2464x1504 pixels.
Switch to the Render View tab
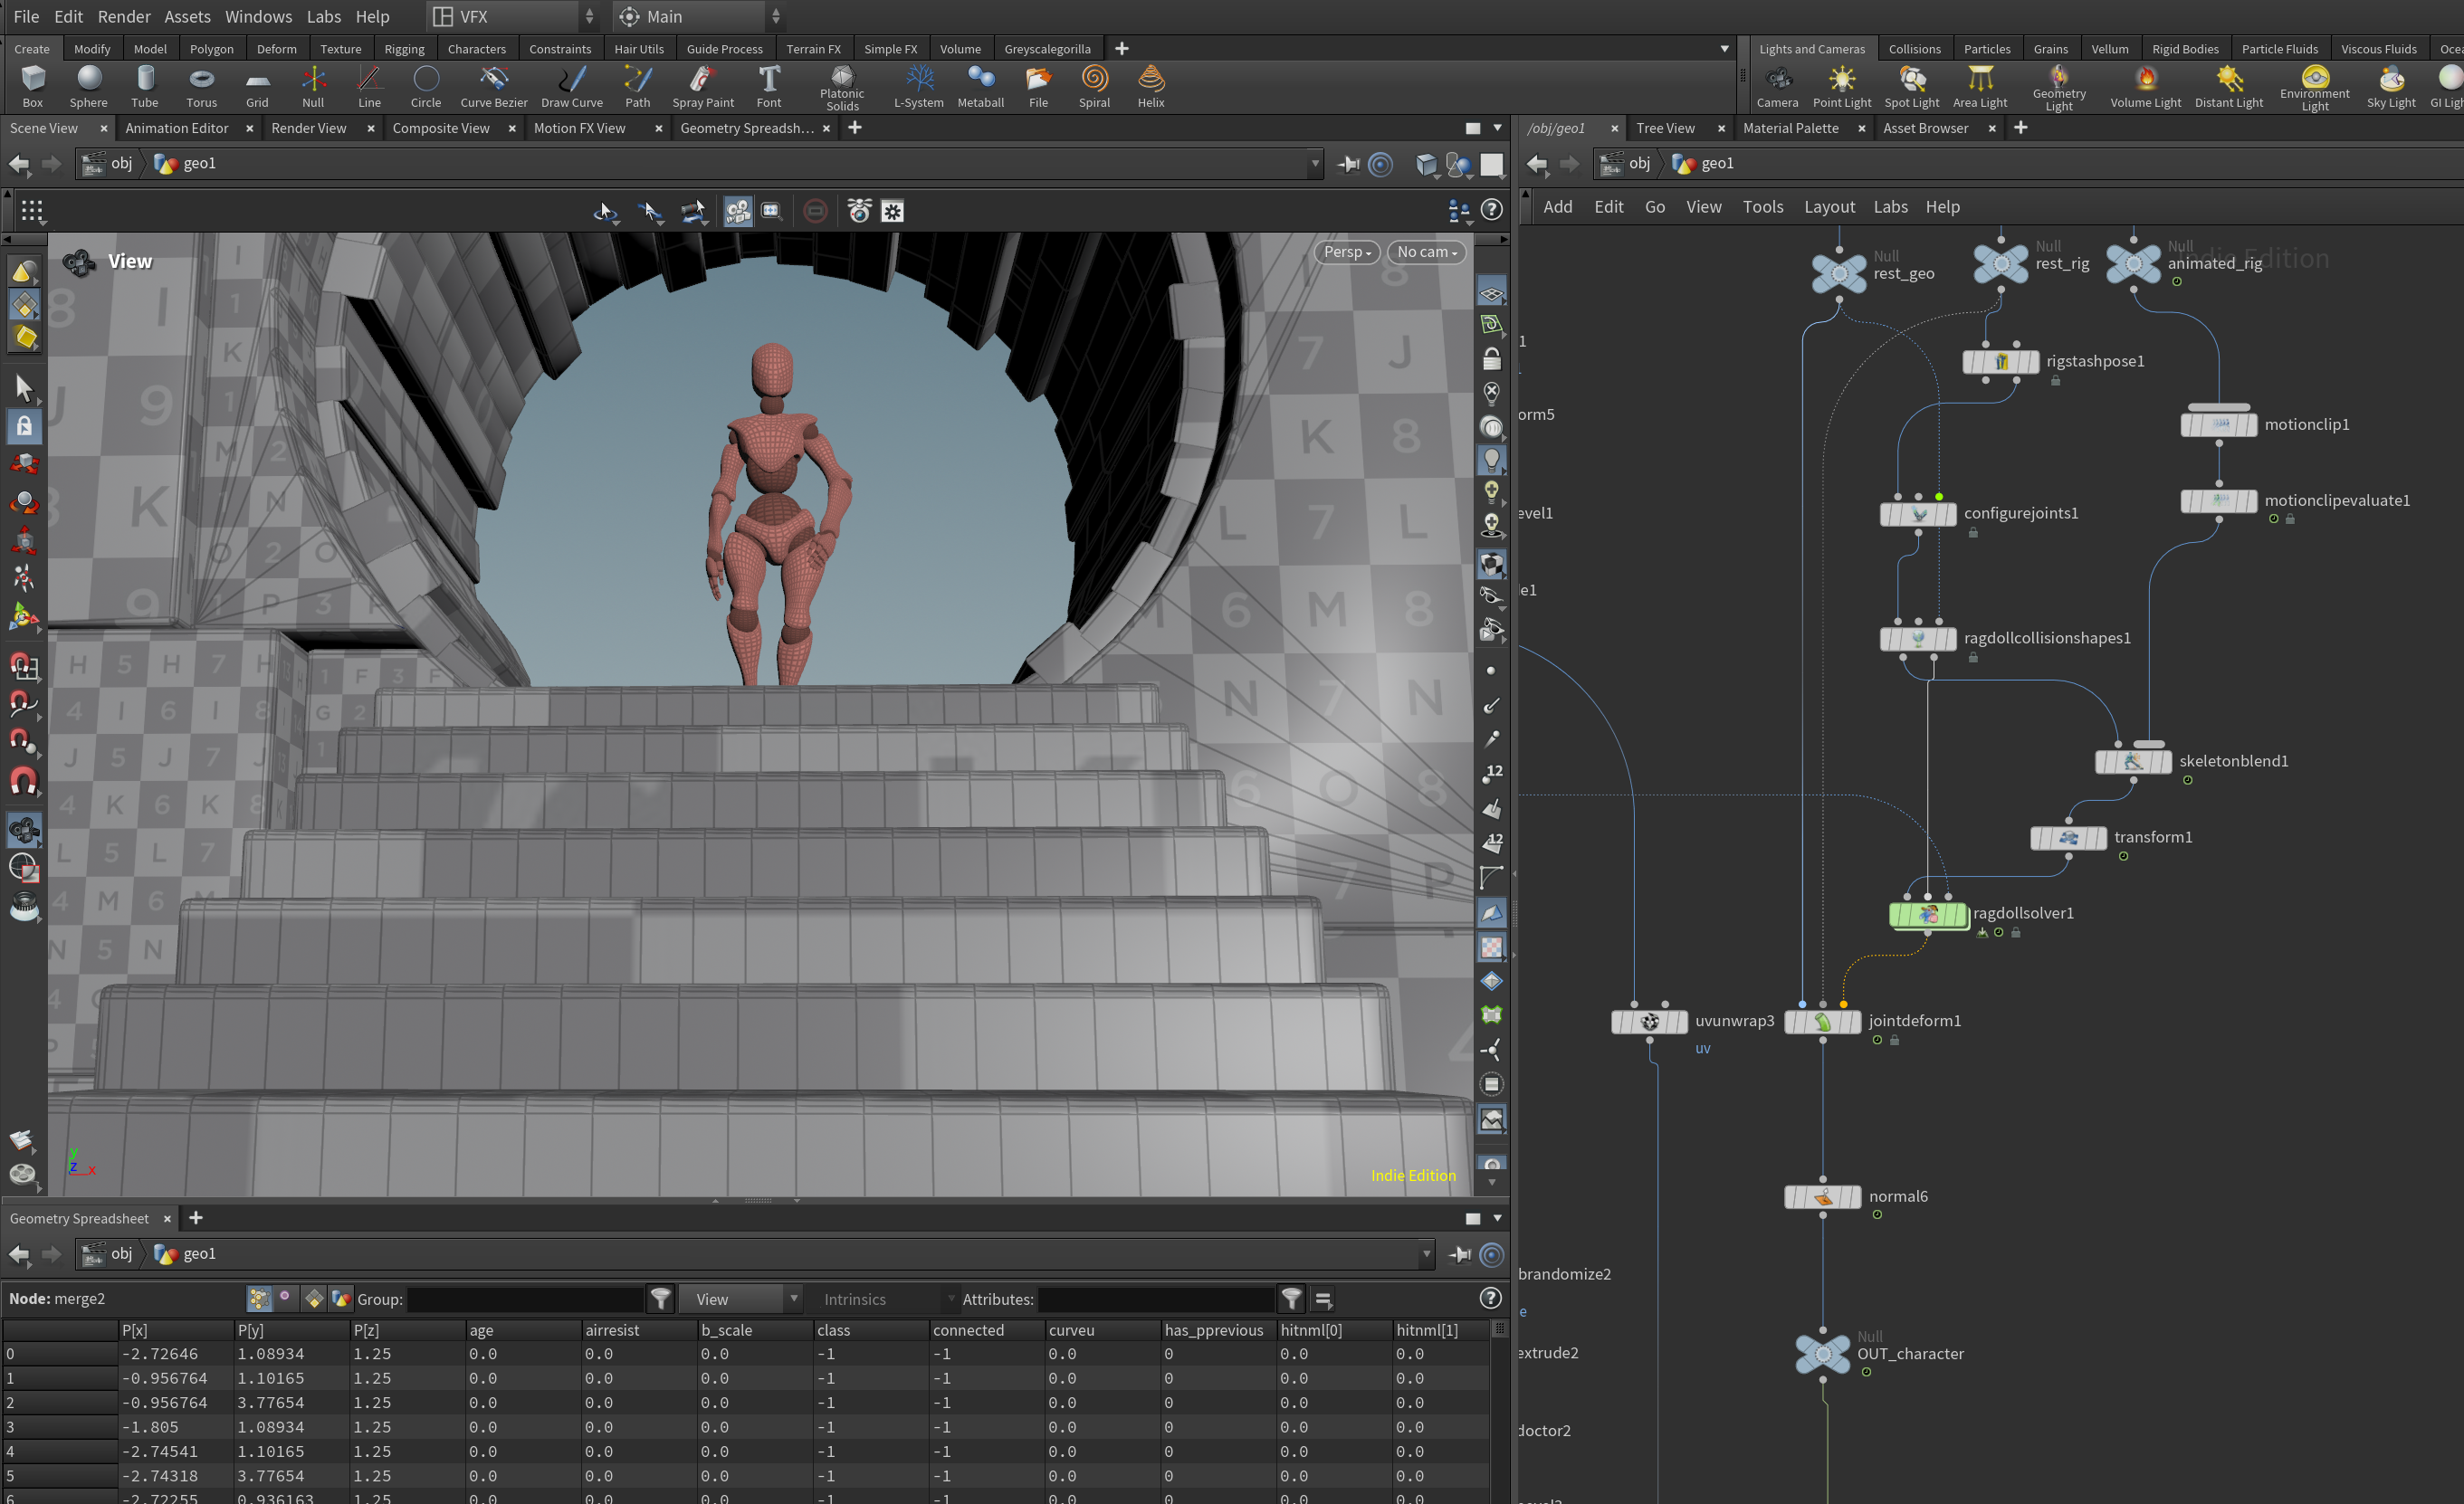point(309,128)
